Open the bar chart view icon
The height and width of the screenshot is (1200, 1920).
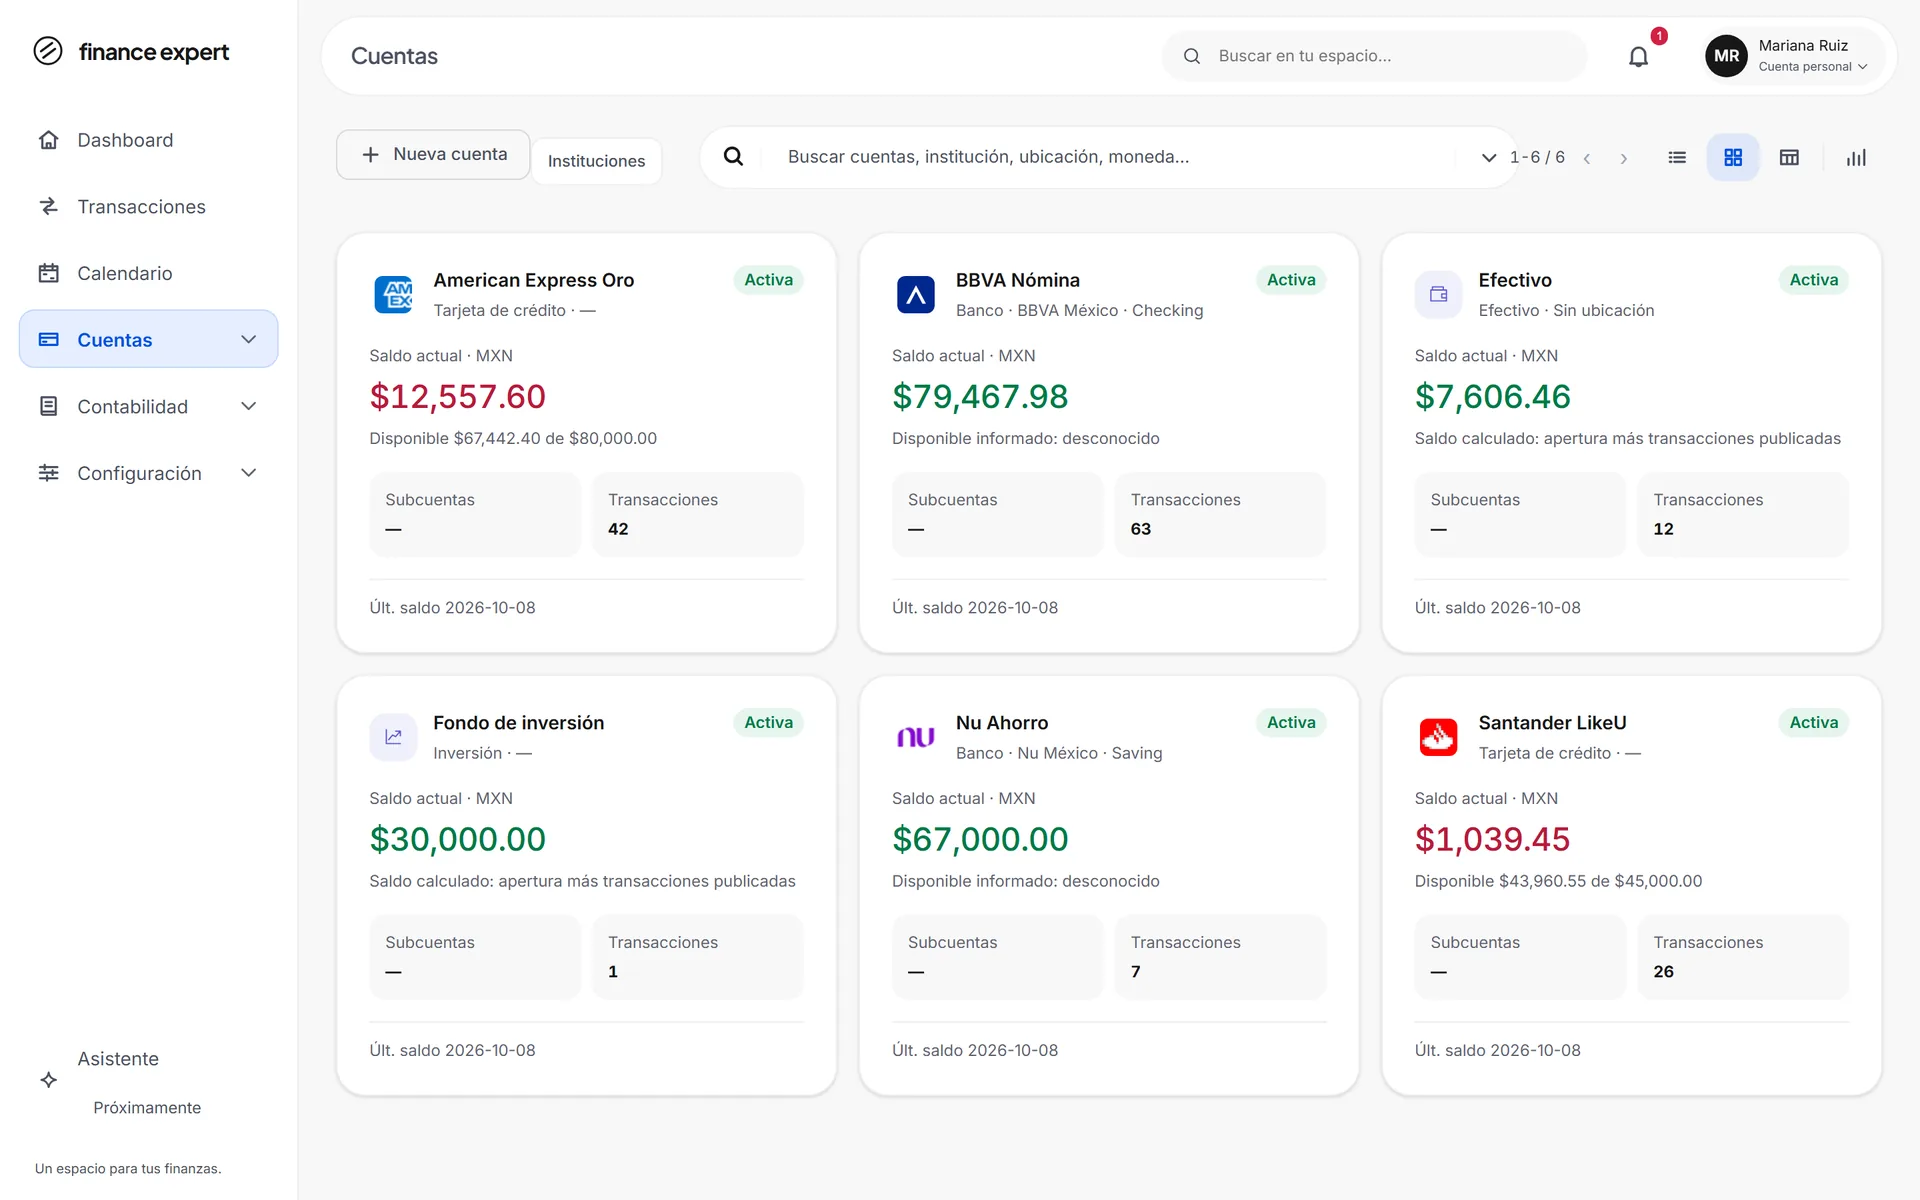(1856, 157)
